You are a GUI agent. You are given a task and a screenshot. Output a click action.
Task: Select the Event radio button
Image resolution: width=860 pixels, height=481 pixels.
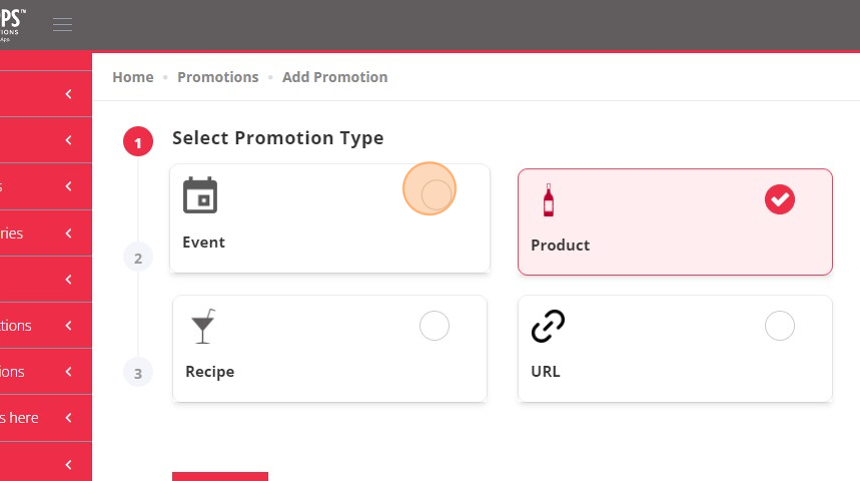click(x=435, y=194)
